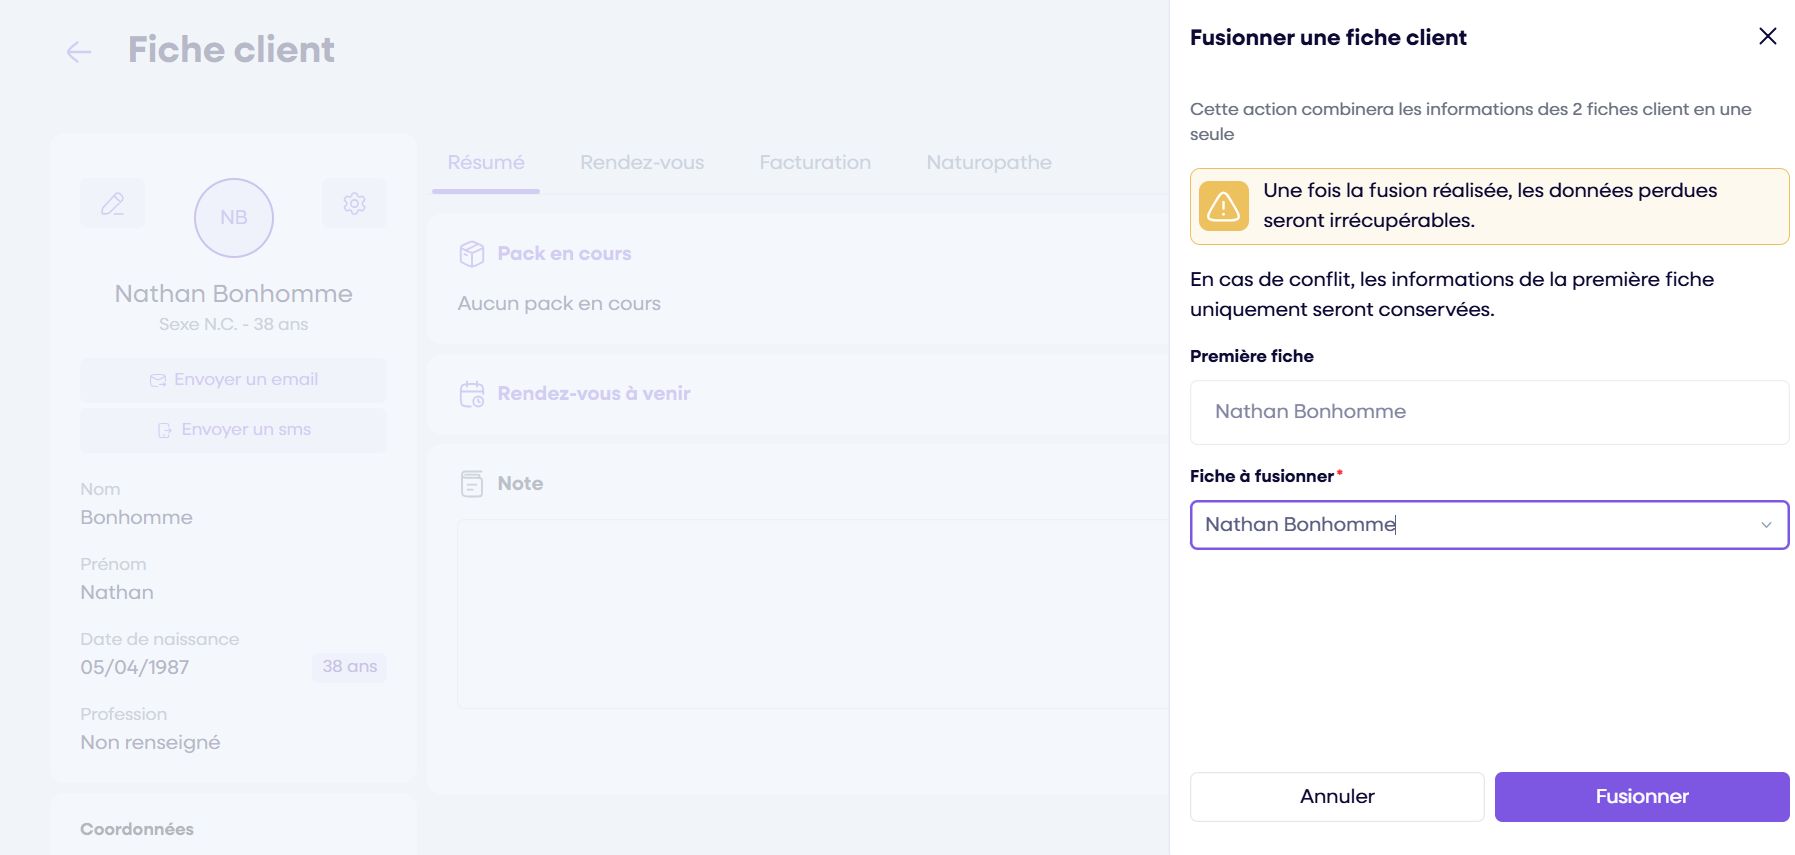Switch to the Résumé tab
This screenshot has width=1795, height=855.
(486, 163)
